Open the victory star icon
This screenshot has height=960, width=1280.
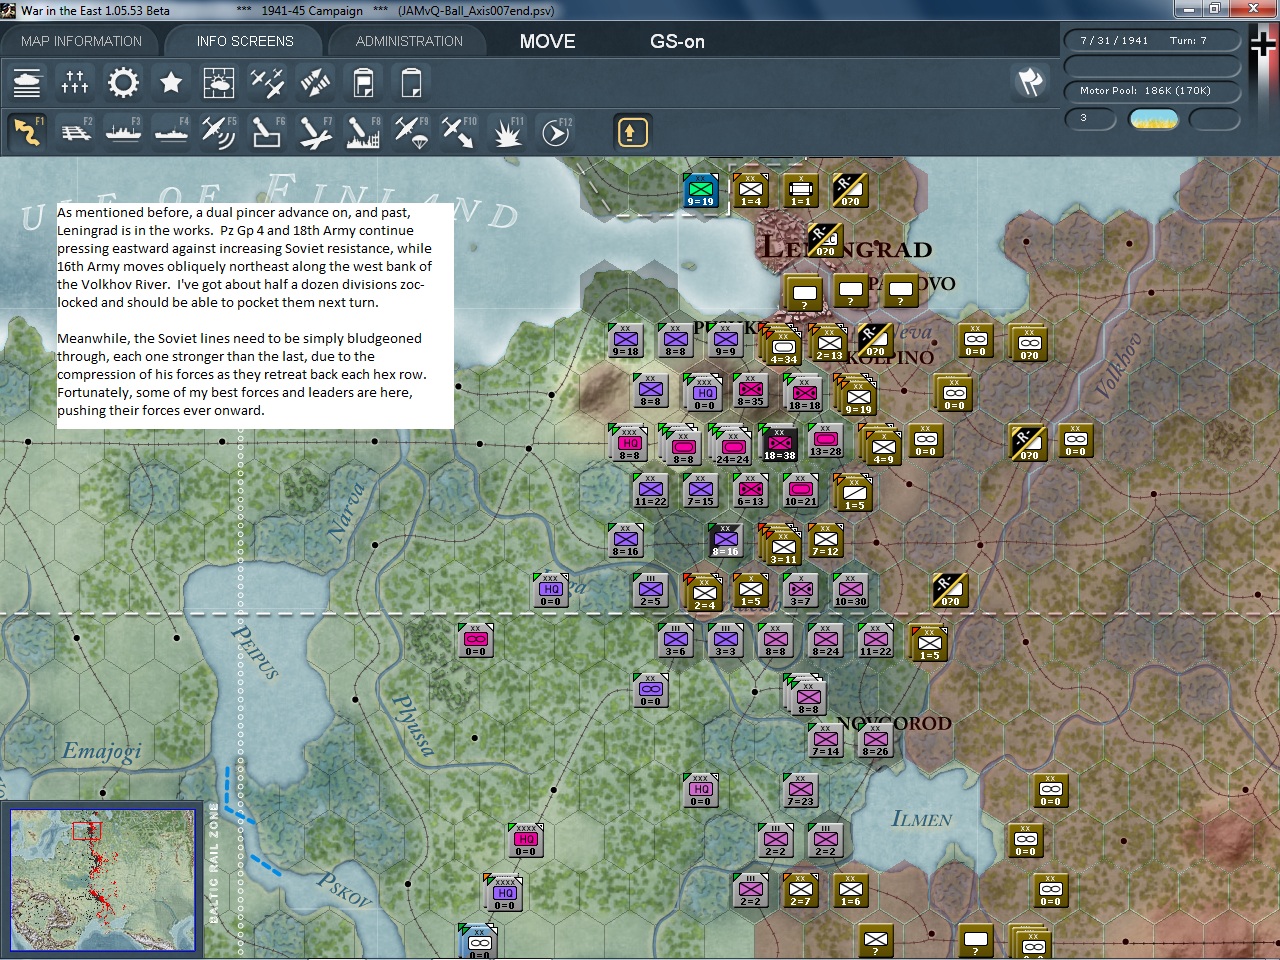point(171,82)
